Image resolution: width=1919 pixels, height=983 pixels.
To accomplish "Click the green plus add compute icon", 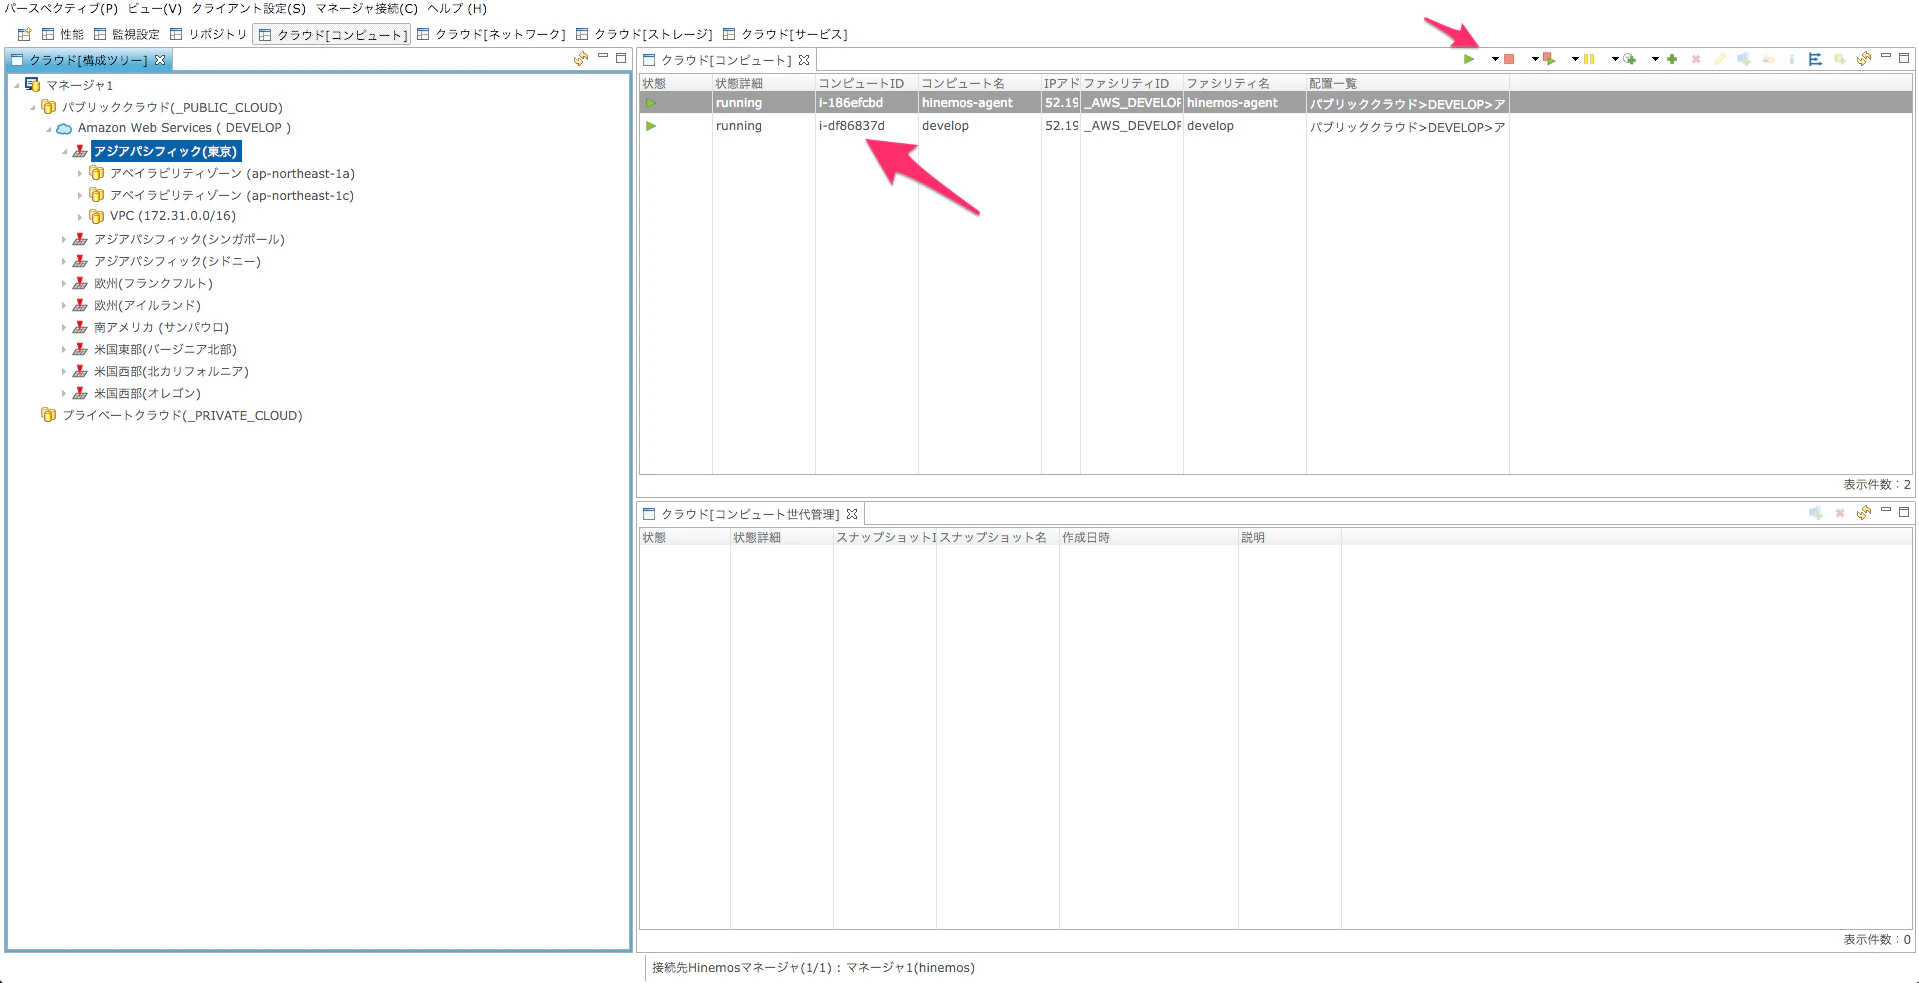I will (x=1672, y=59).
